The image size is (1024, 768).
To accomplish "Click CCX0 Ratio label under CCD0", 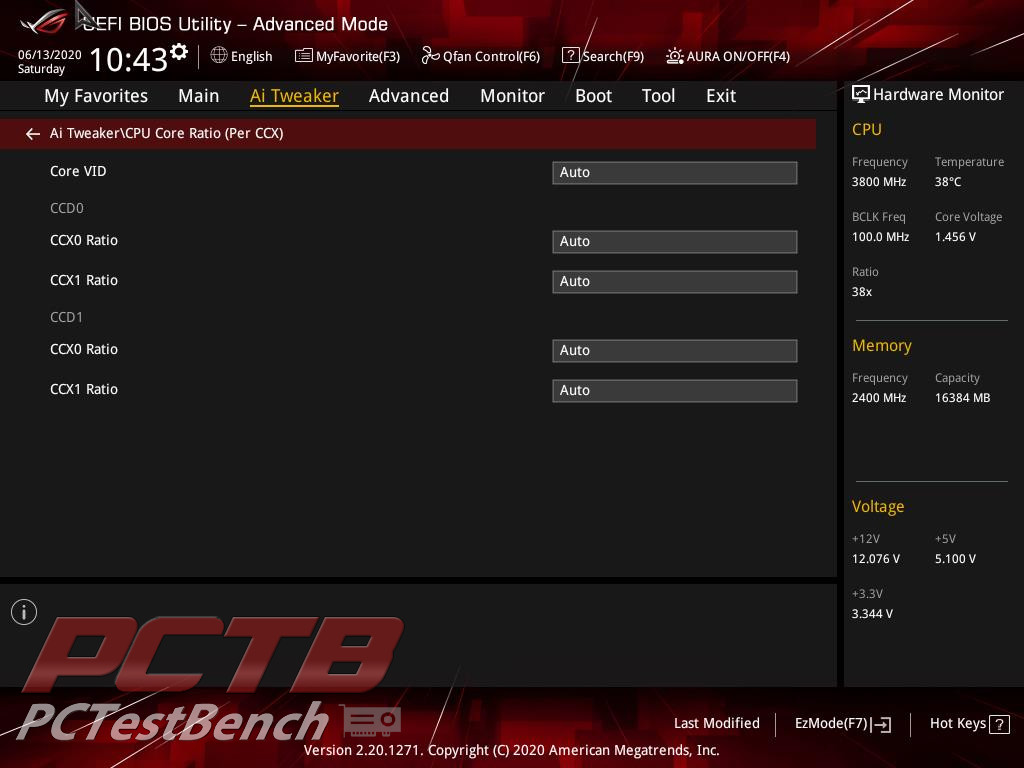I will 84,240.
